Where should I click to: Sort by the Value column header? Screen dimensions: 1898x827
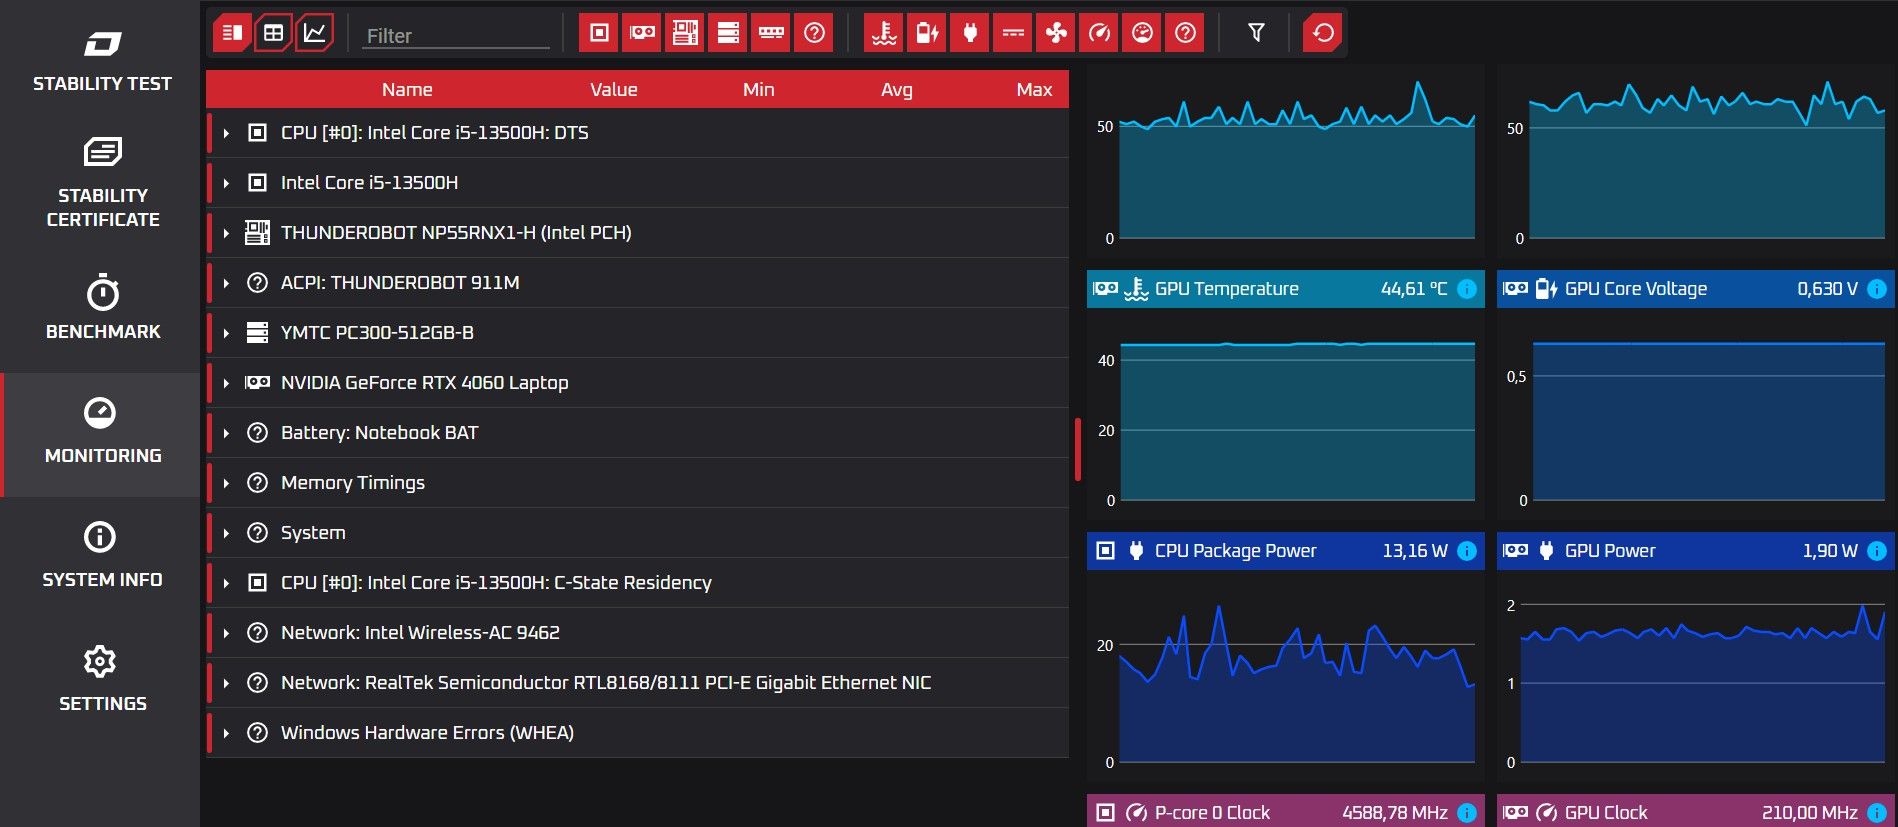coord(613,89)
